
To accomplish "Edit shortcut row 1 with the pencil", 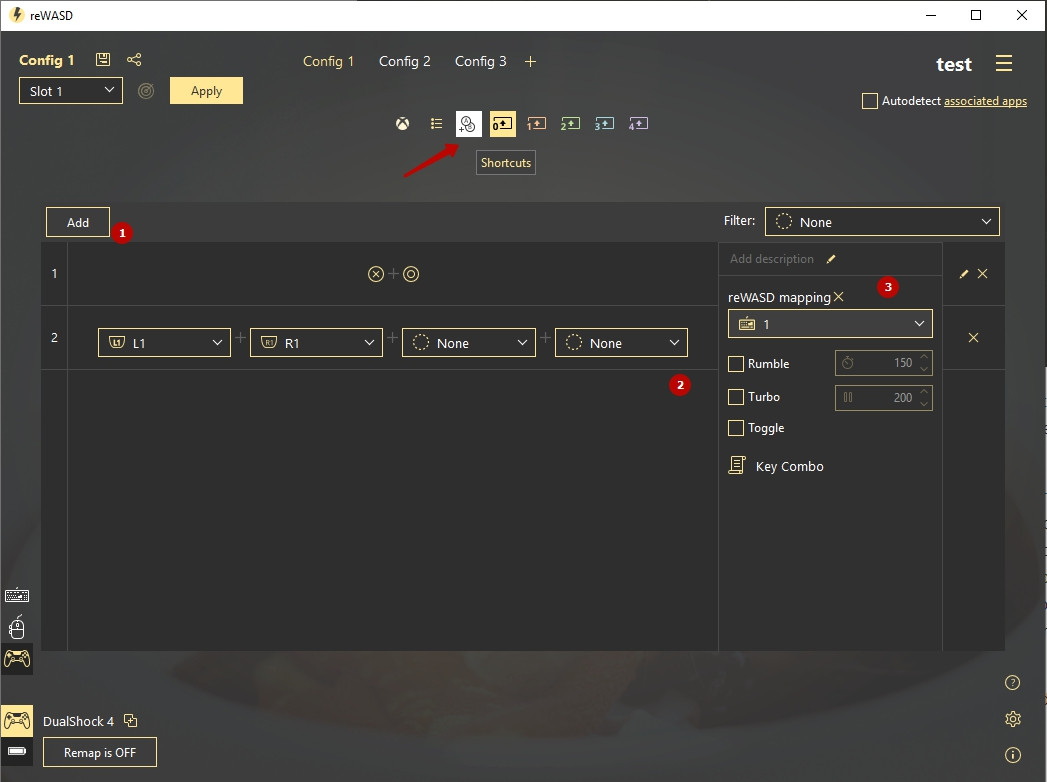I will pos(964,274).
